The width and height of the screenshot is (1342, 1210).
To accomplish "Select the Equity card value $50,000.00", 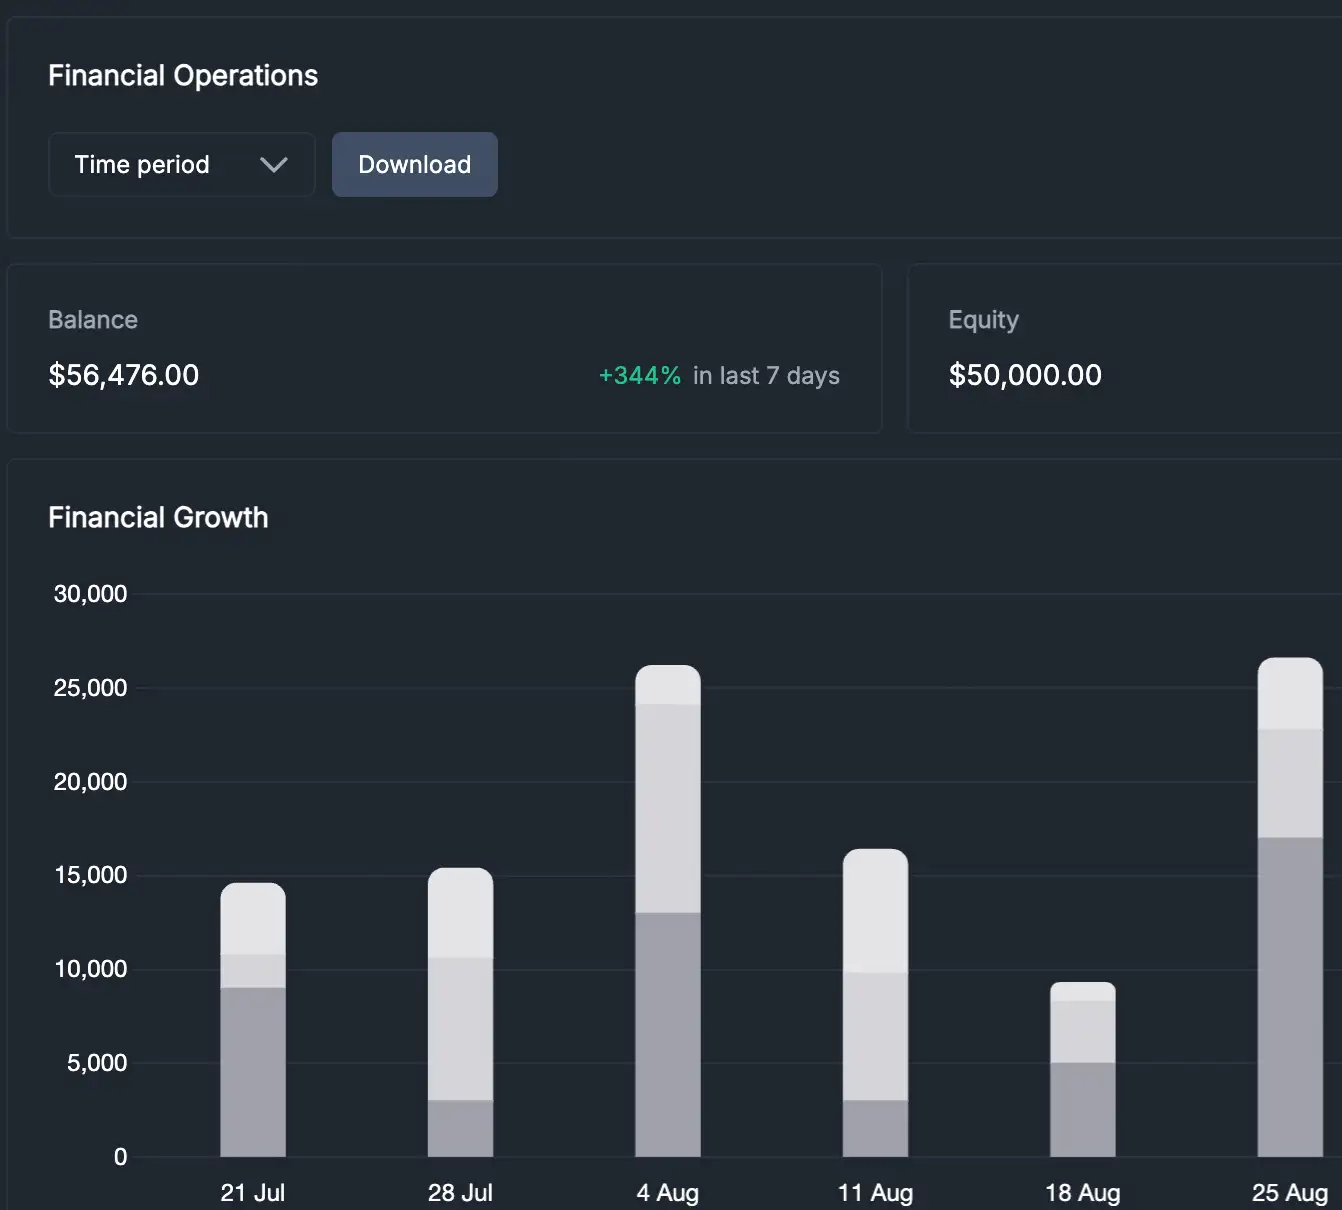I will pyautogui.click(x=1024, y=375).
